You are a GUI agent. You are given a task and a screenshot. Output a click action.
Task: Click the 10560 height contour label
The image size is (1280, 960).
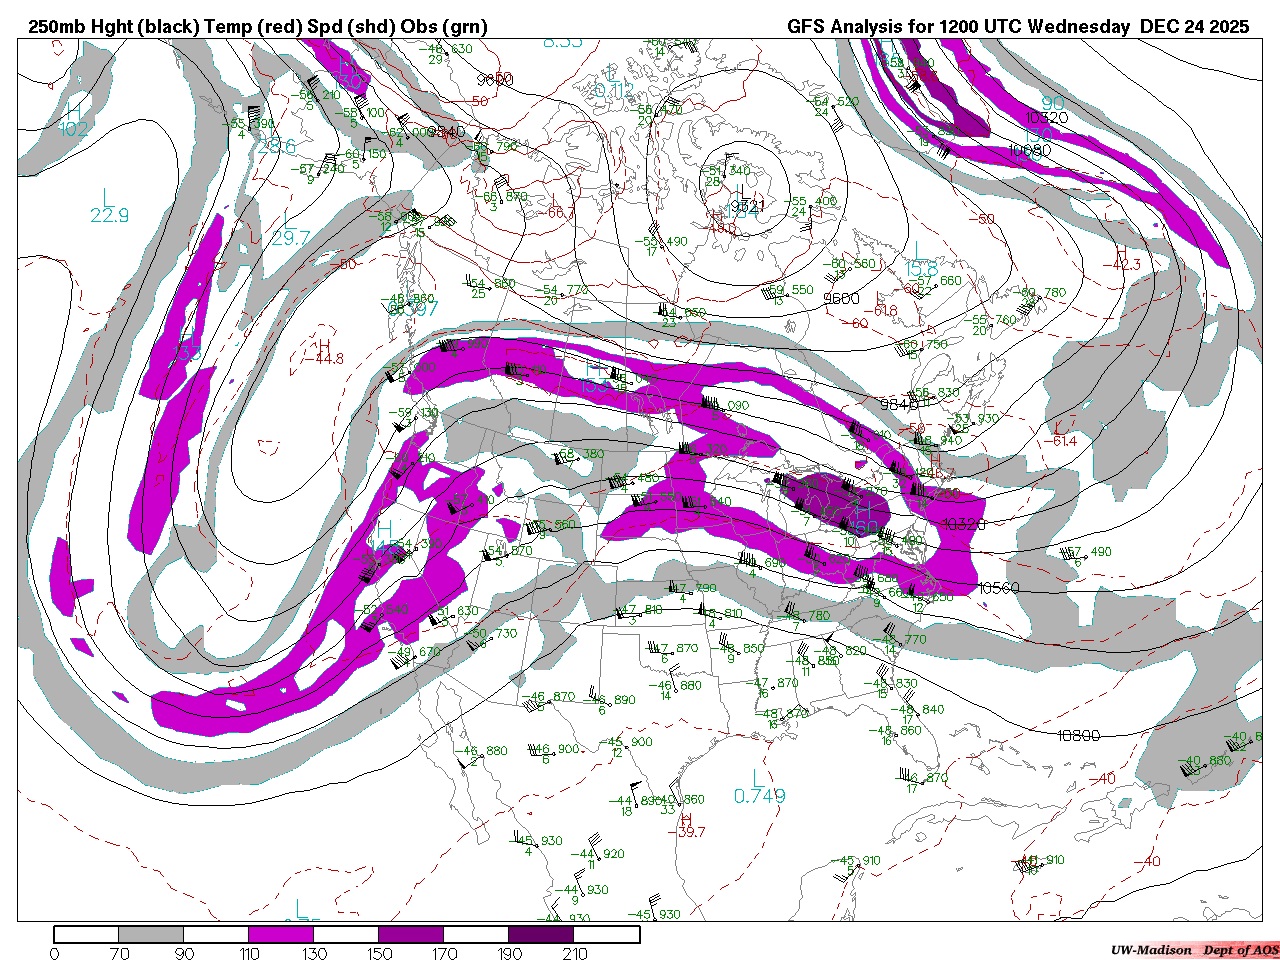[x=998, y=588]
